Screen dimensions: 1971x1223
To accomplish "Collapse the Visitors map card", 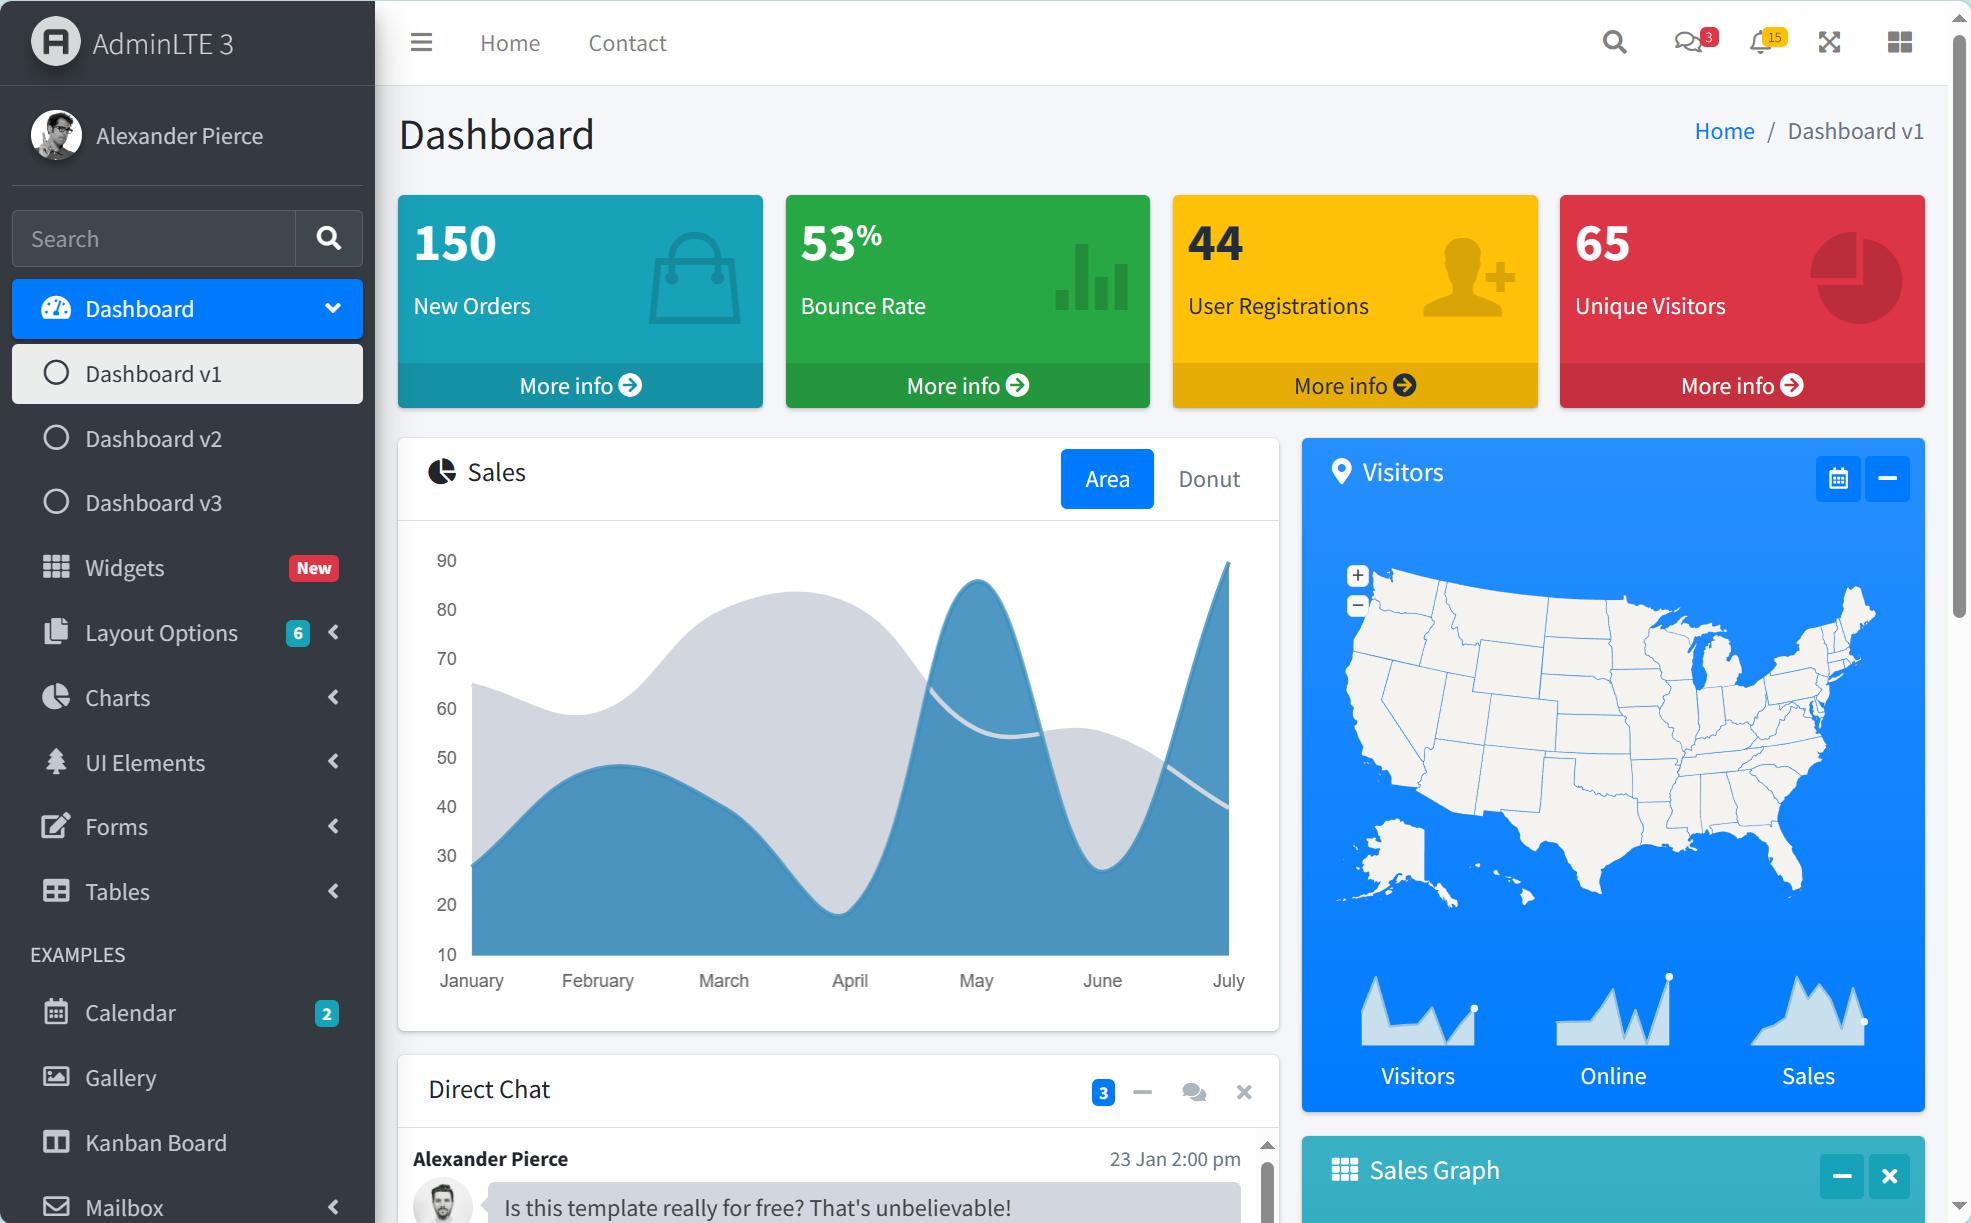I will point(1887,479).
